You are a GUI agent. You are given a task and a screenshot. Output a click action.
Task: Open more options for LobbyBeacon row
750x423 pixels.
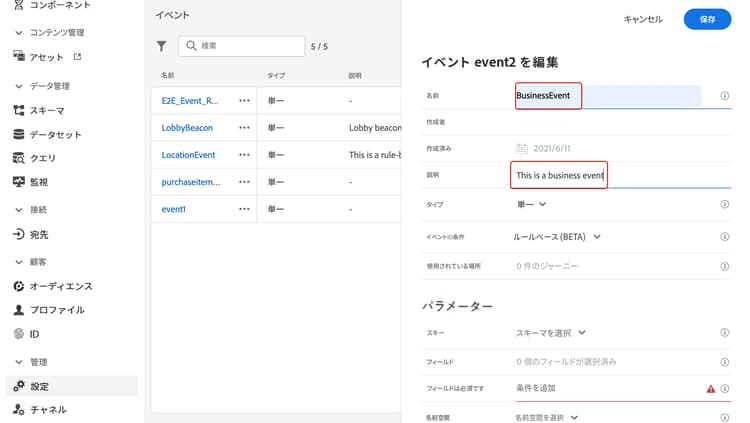point(244,128)
